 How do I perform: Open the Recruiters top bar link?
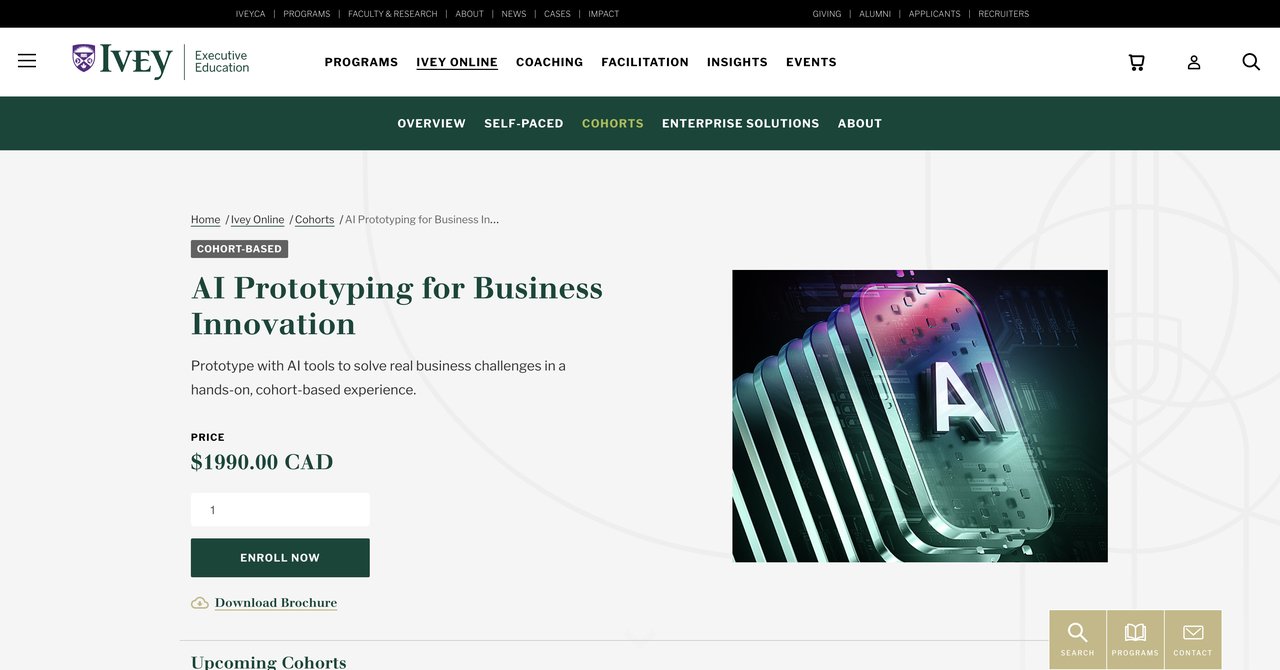pyautogui.click(x=1003, y=14)
